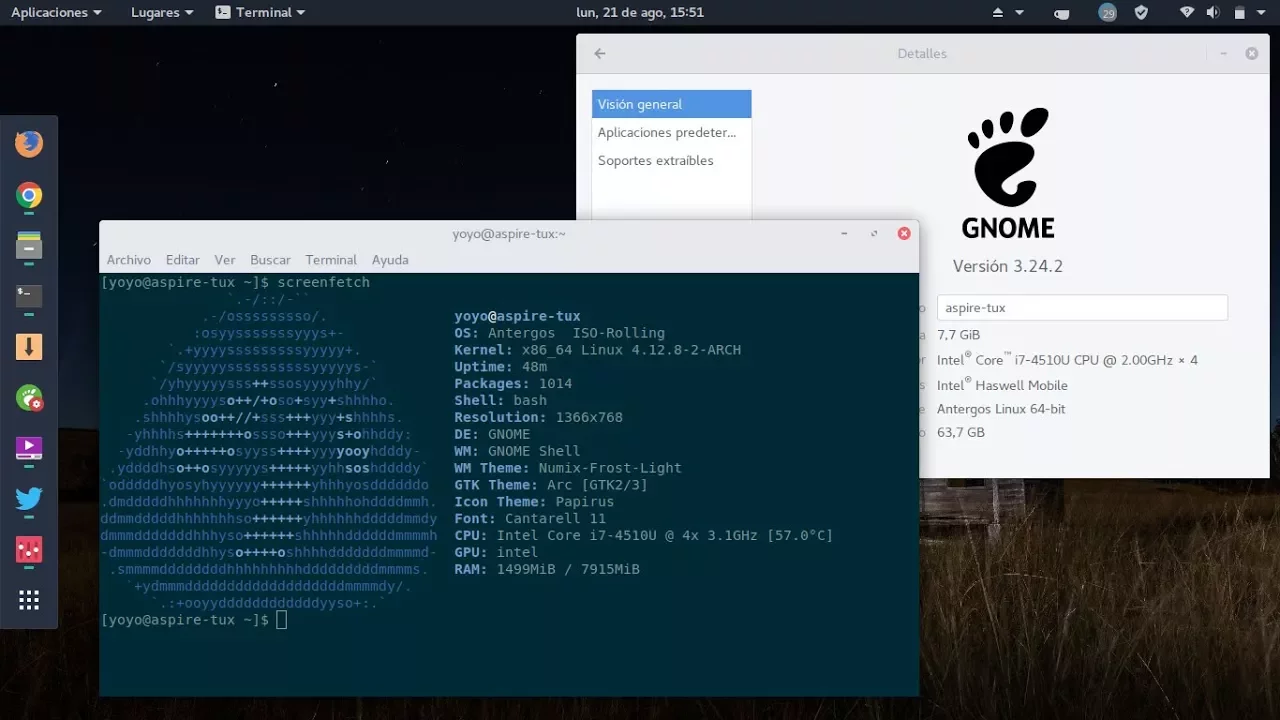
Task: Select Soportes extraíbles in Detalles sidebar
Action: [671, 160]
